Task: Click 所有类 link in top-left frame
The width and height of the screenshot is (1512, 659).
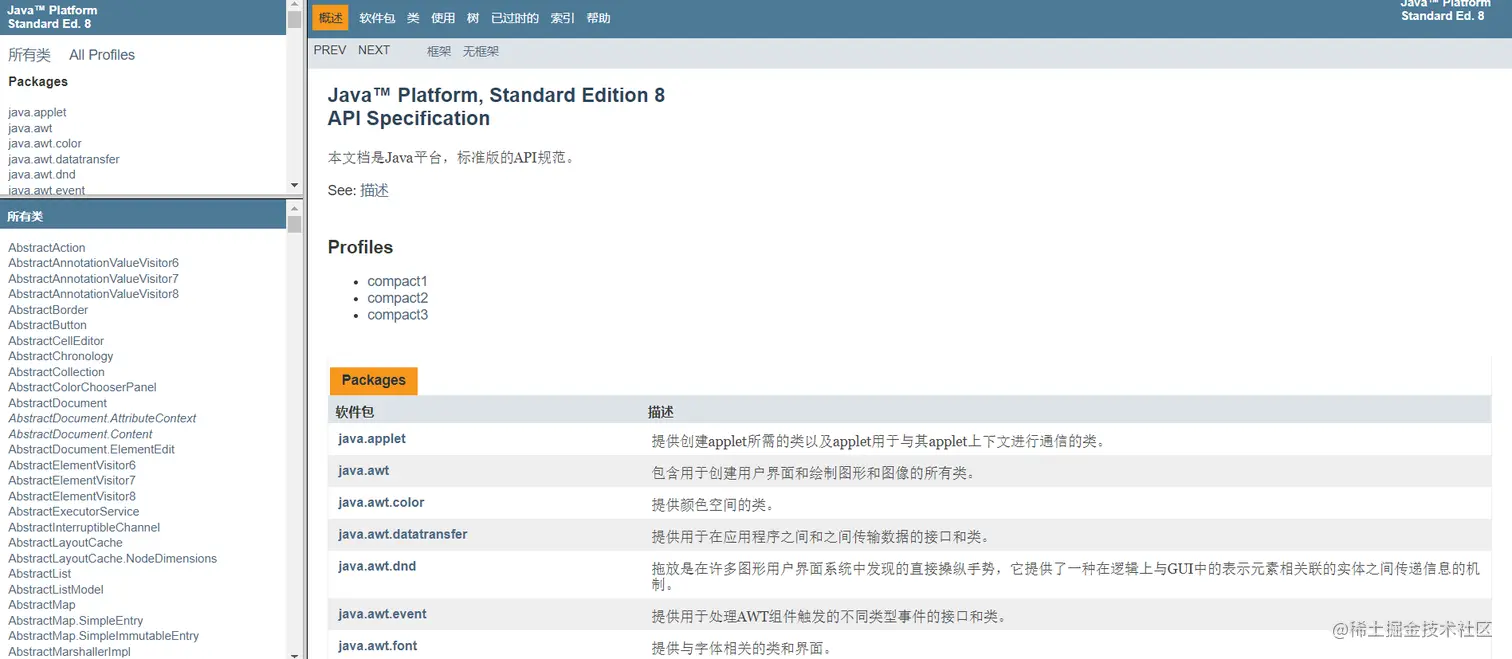Action: (29, 55)
